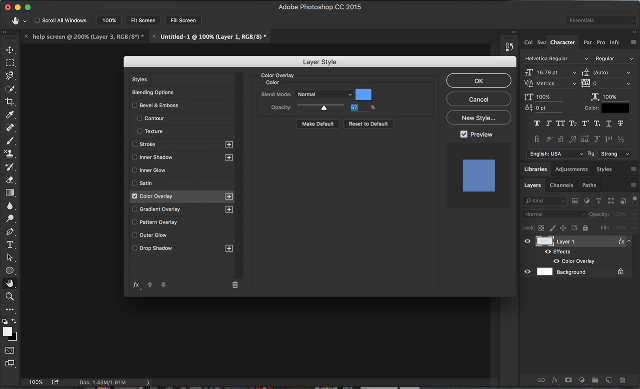Click Reset to Default button
The width and height of the screenshot is (640, 389).
(368, 124)
